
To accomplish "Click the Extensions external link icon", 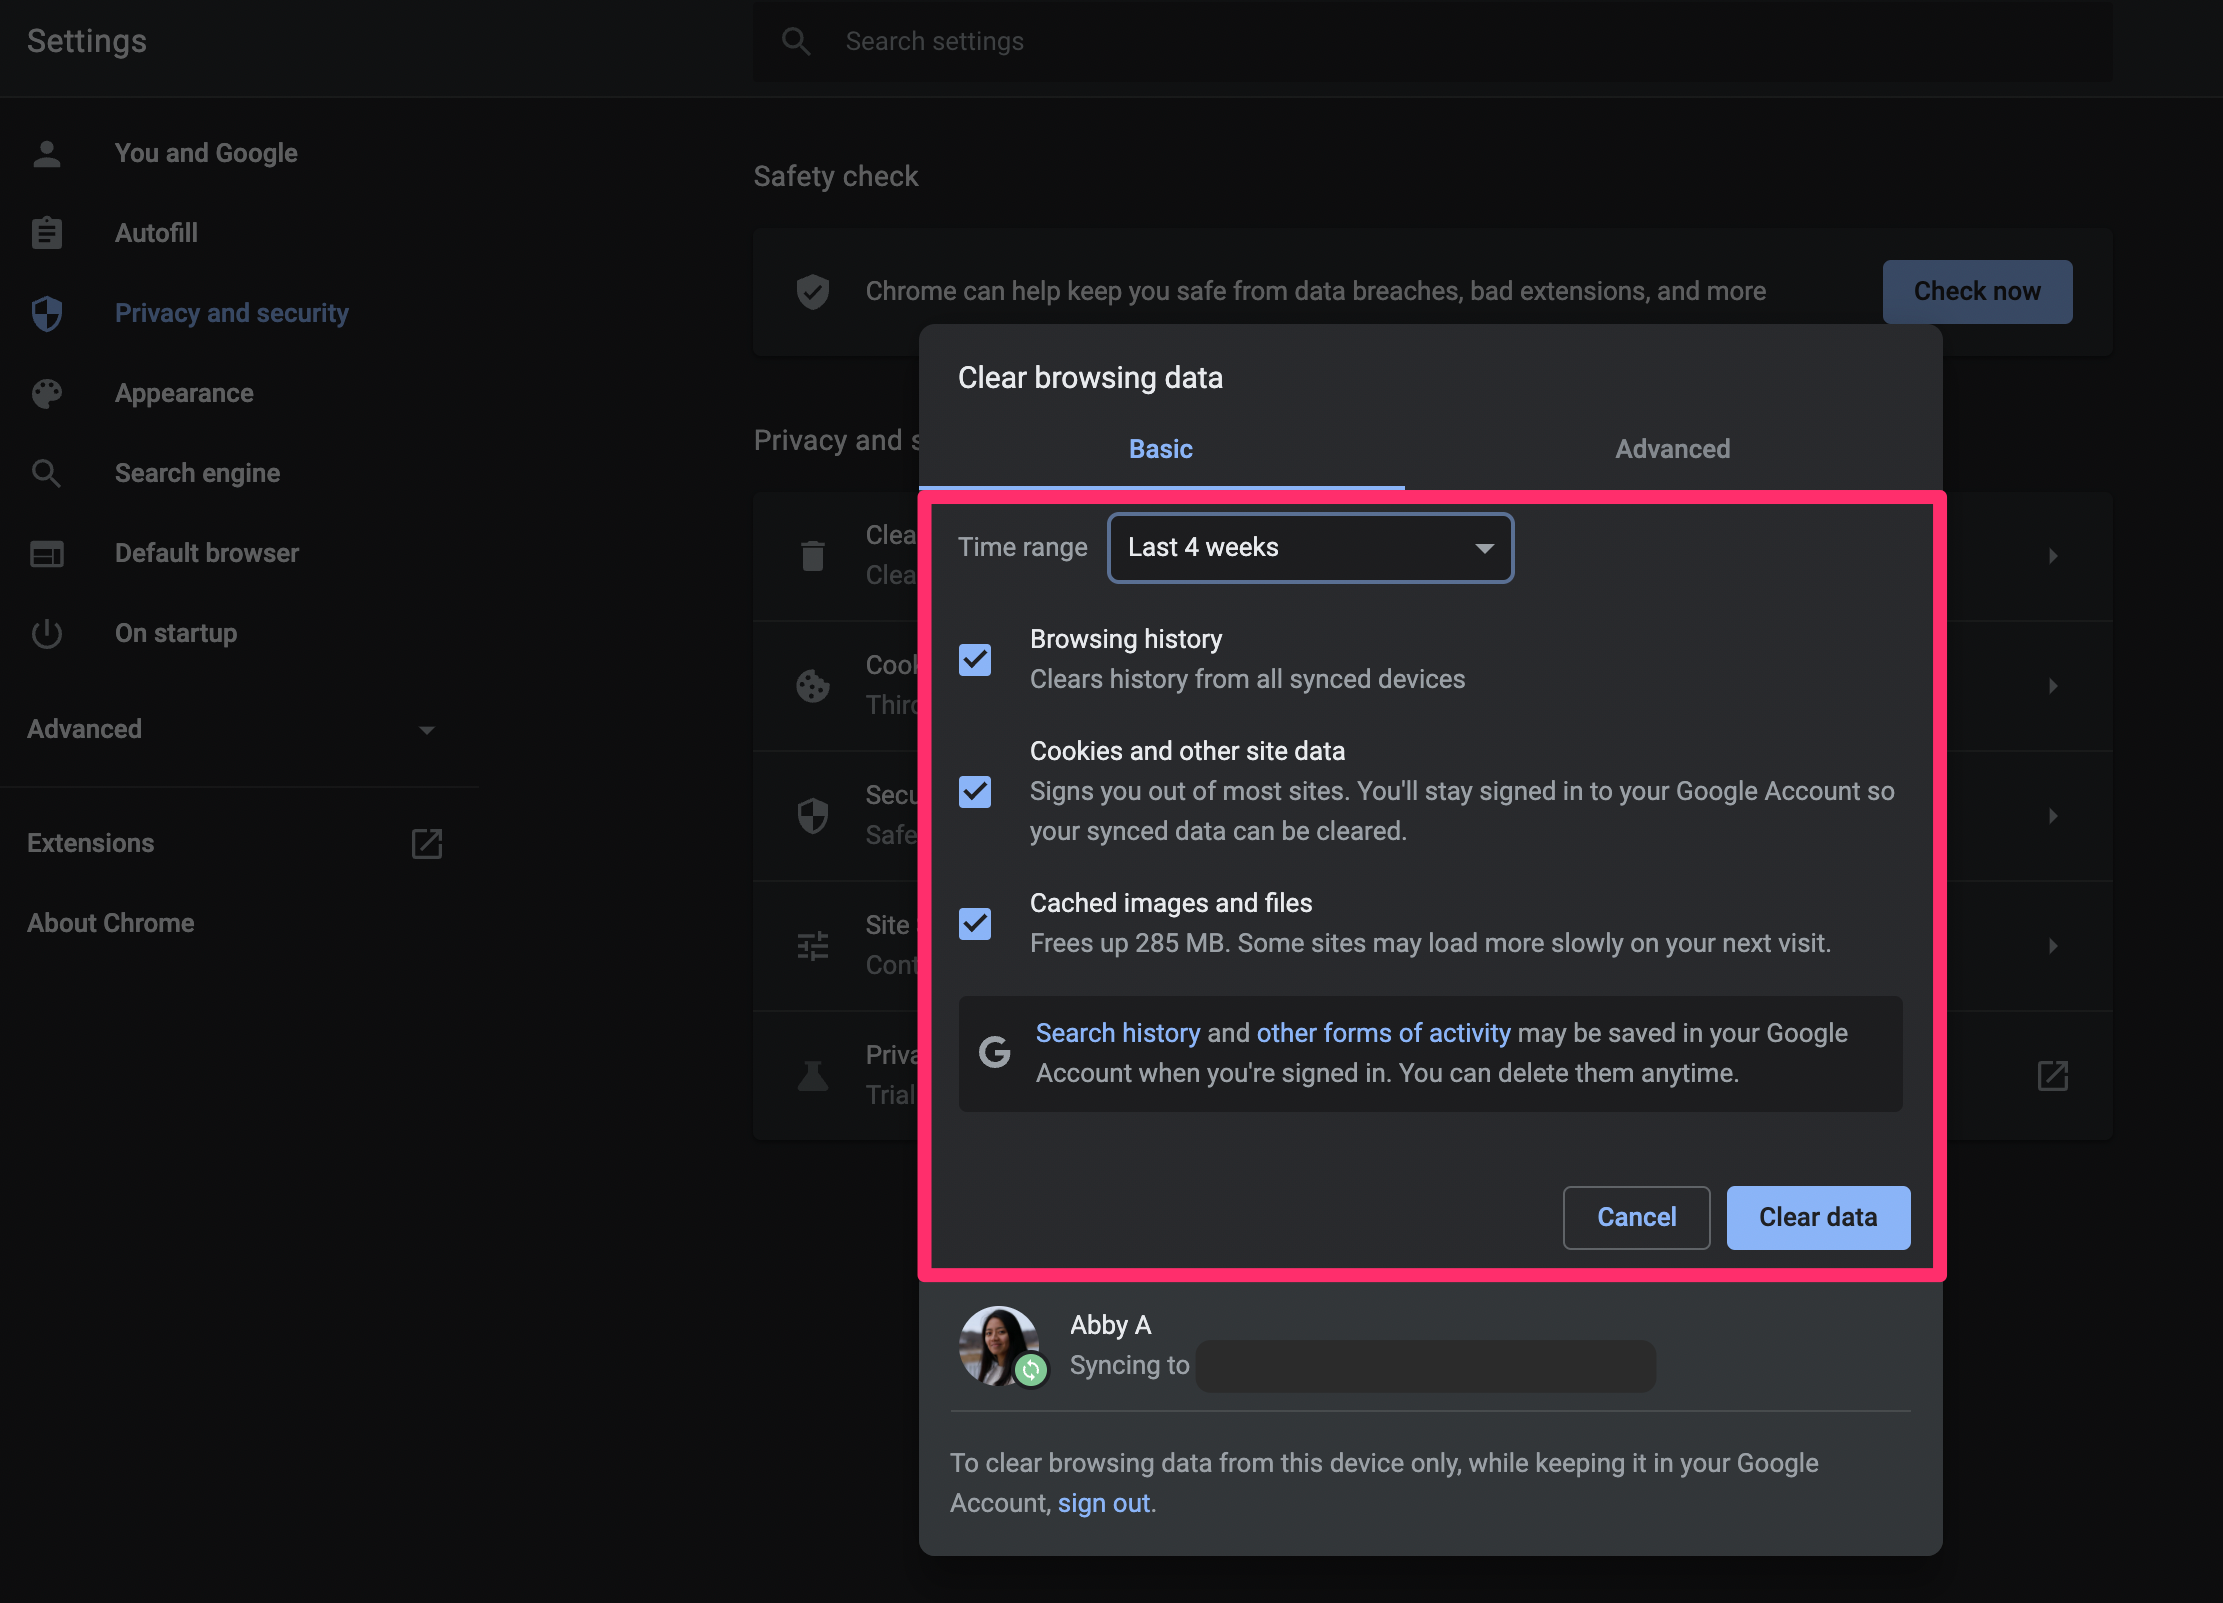I will point(428,844).
